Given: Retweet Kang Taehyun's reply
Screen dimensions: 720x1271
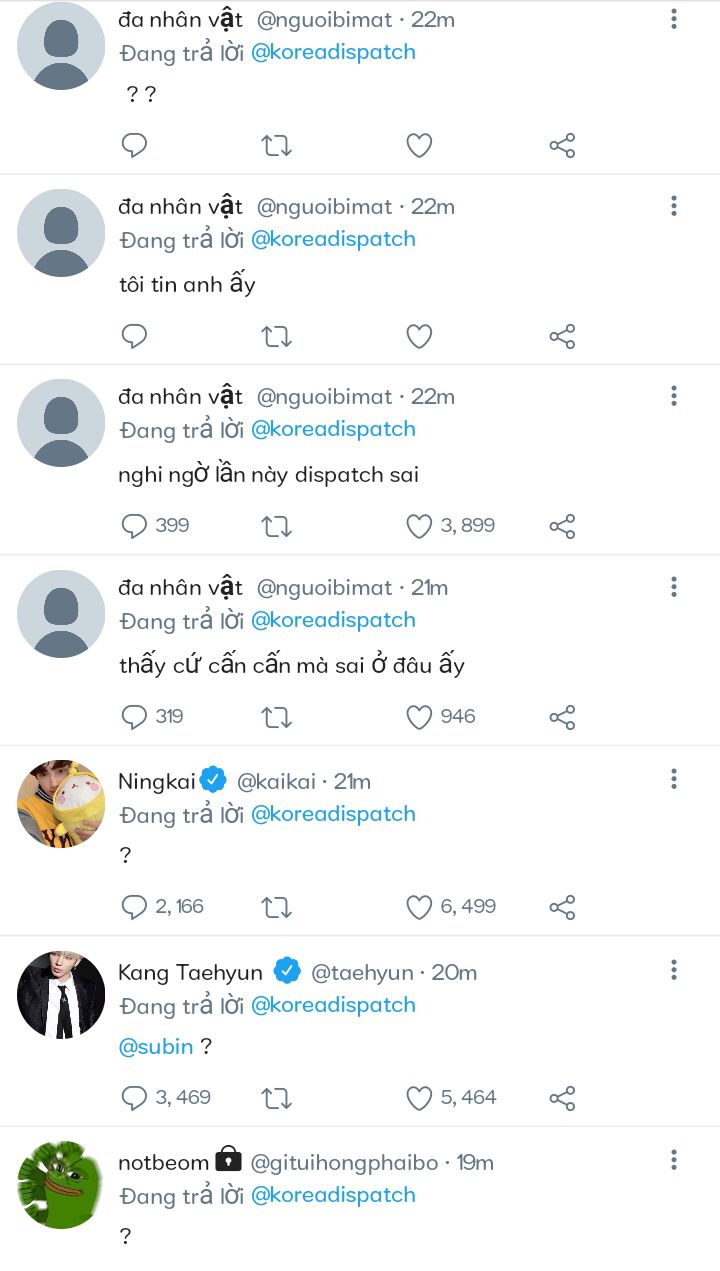Looking at the screenshot, I should click(x=276, y=1098).
